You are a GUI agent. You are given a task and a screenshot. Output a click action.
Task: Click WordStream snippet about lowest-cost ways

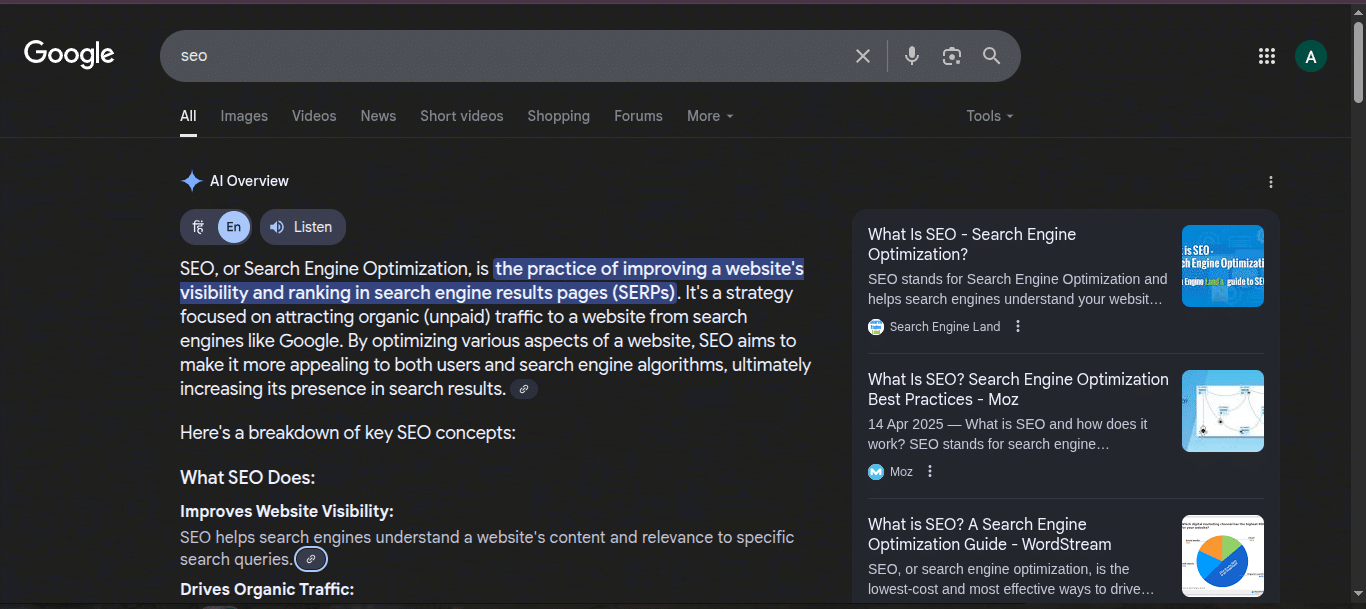(1011, 579)
